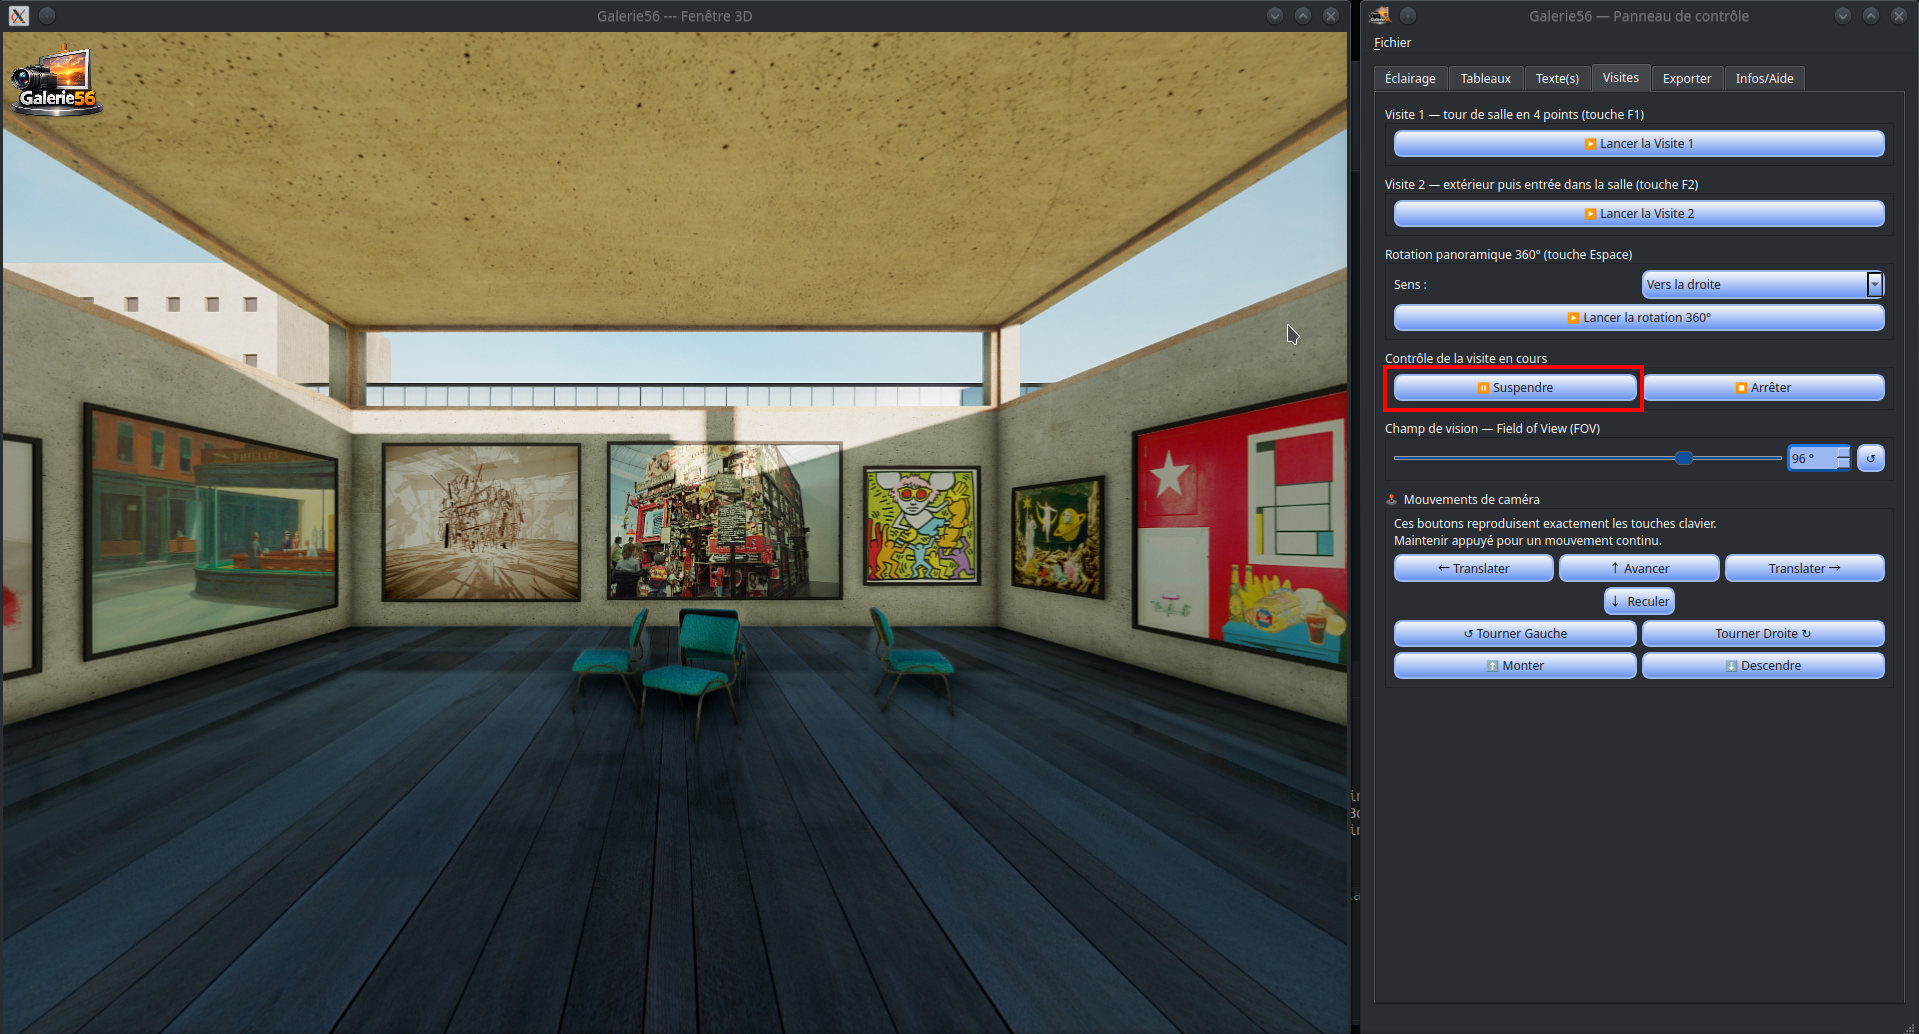Viewport: 1919px width, 1034px height.
Task: Switch to the Exporter tab
Action: [1687, 78]
